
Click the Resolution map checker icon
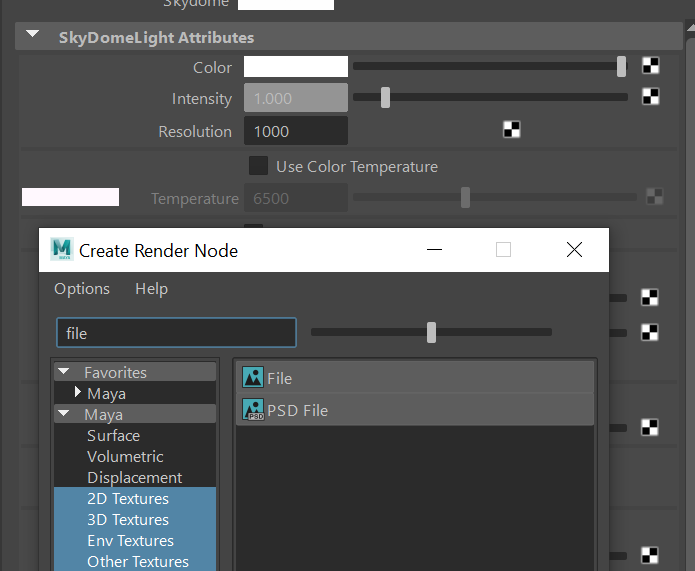point(511,130)
